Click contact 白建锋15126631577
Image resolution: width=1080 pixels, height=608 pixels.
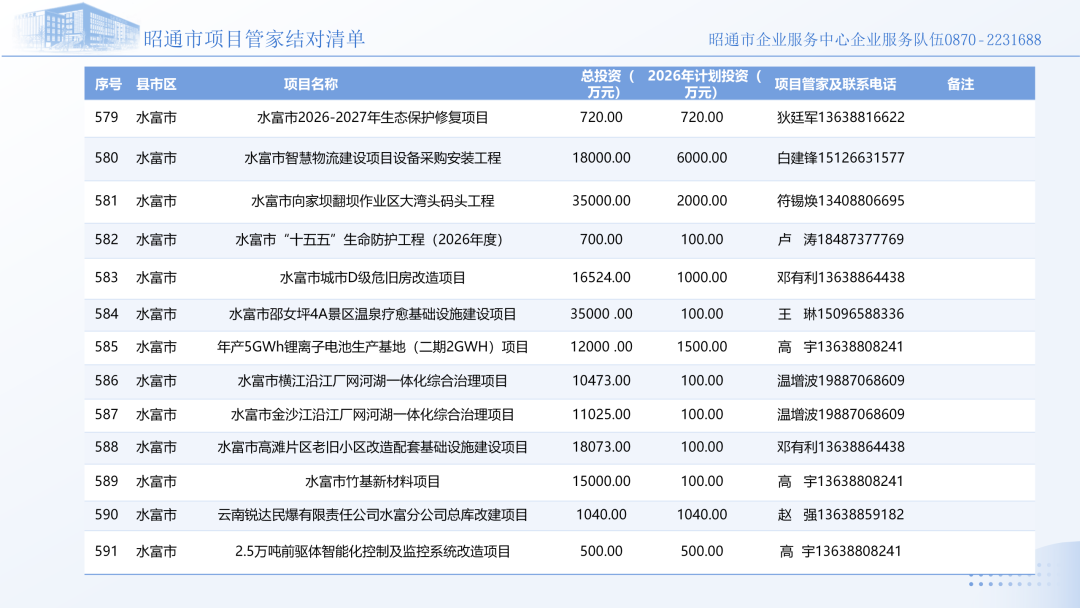pos(840,158)
